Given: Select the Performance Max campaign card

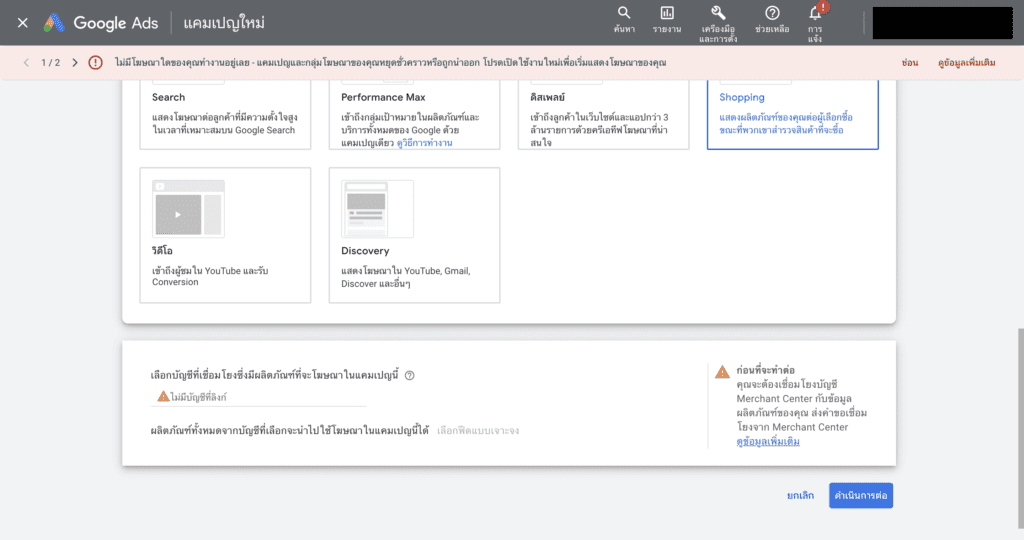Looking at the screenshot, I should pos(415,114).
